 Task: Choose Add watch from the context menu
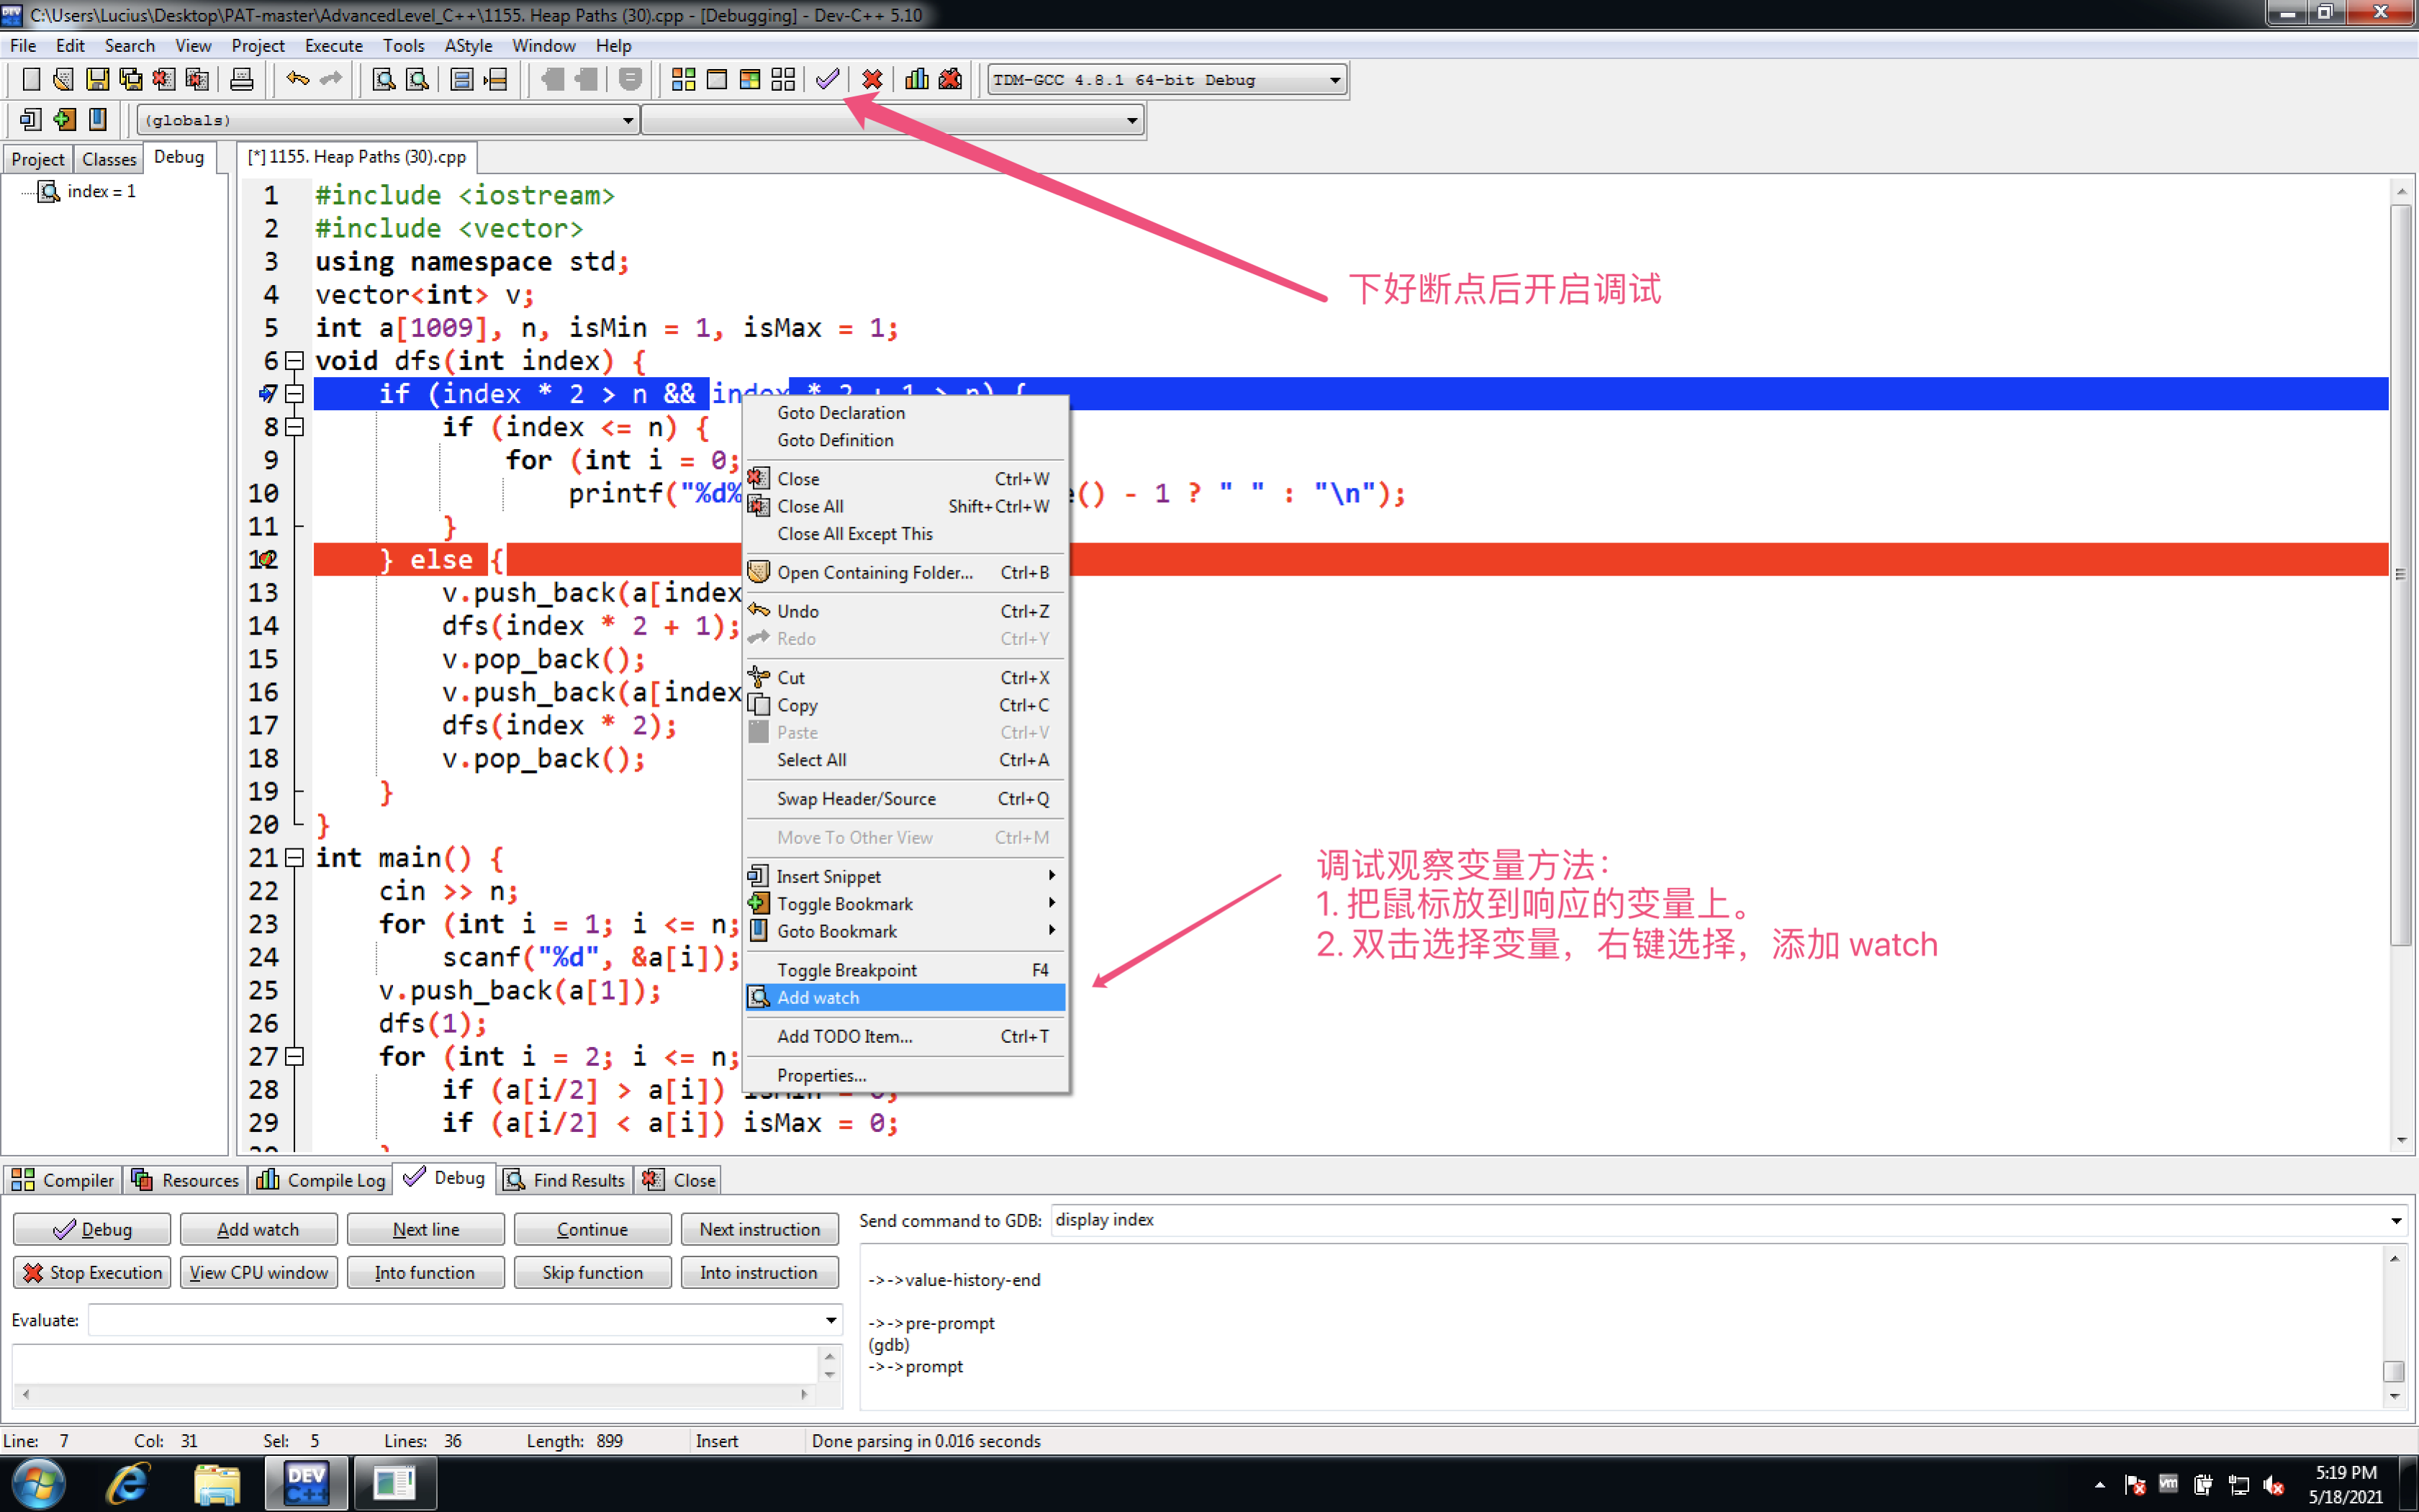click(x=818, y=997)
